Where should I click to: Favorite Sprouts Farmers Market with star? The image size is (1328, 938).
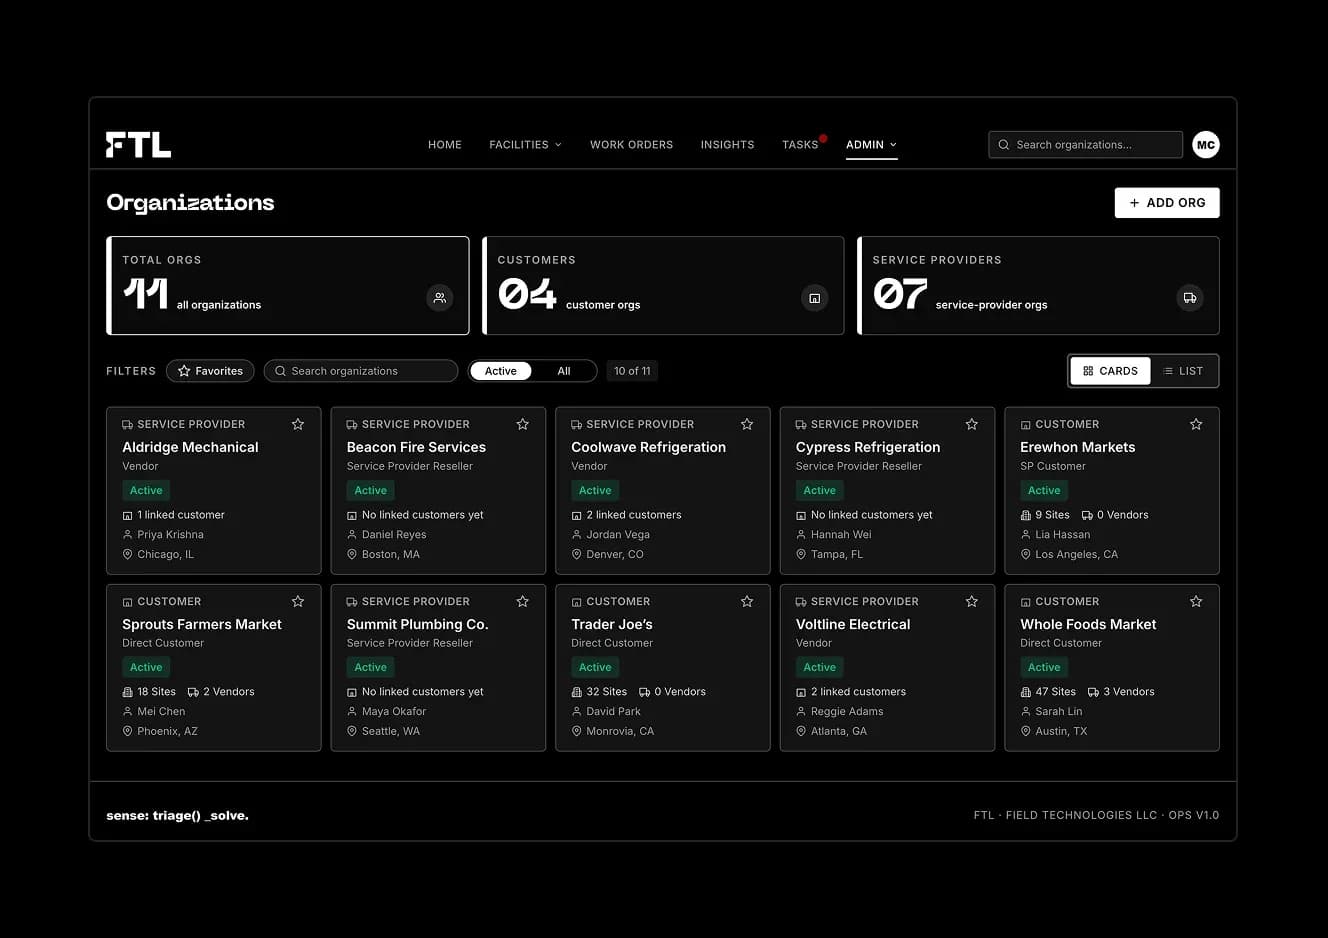298,601
